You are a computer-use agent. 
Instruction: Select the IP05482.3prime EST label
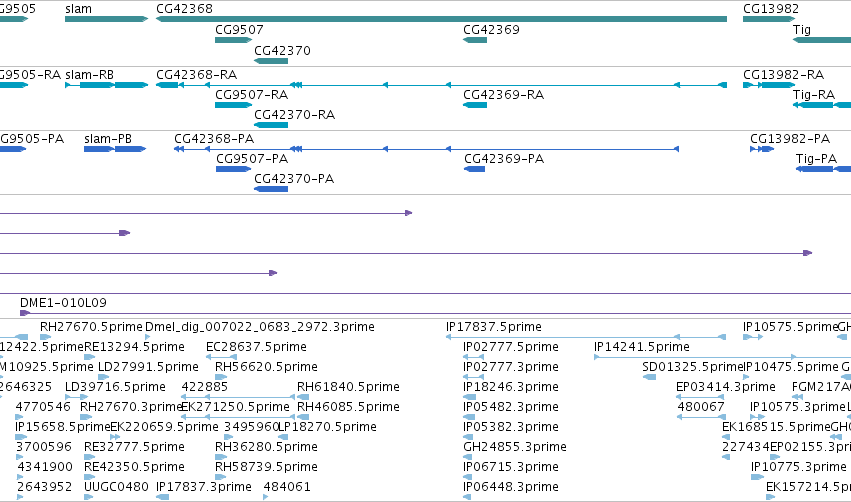point(511,407)
